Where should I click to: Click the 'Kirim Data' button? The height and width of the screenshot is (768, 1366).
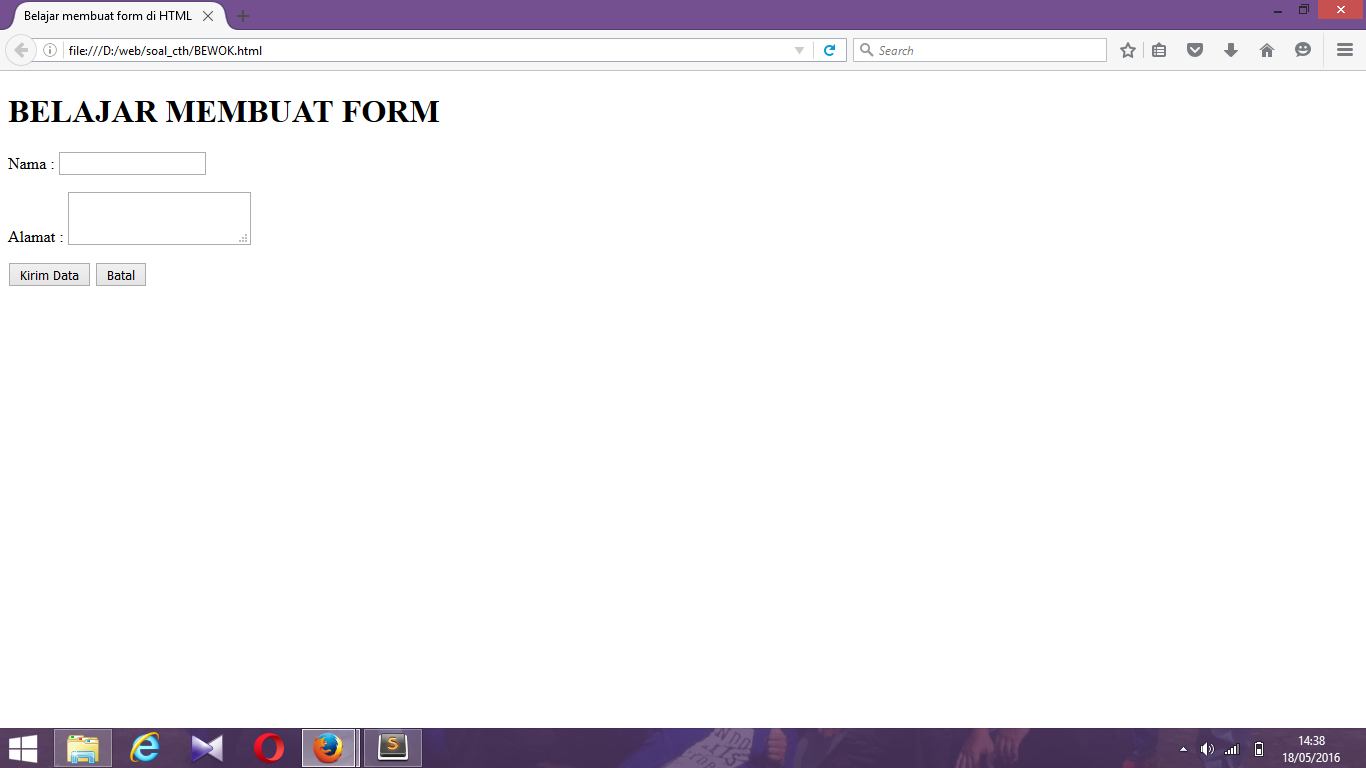(x=48, y=274)
